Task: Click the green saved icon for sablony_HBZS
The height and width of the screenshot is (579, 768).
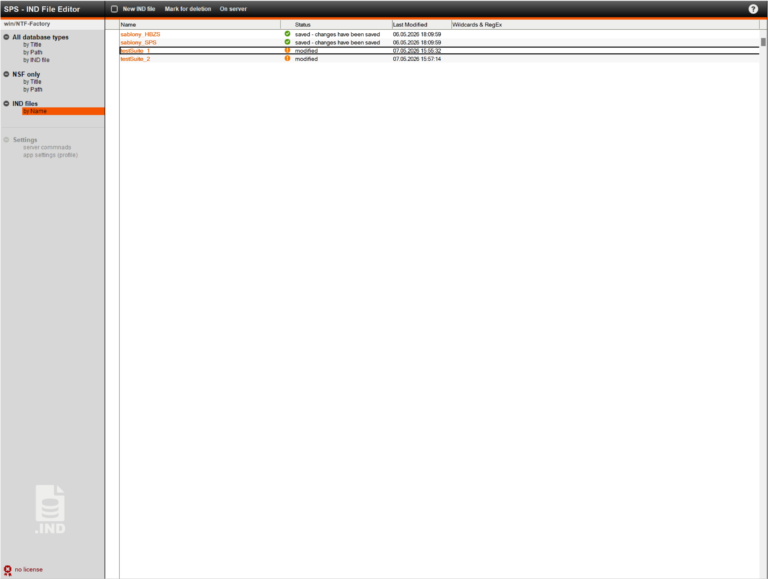Action: coord(288,34)
